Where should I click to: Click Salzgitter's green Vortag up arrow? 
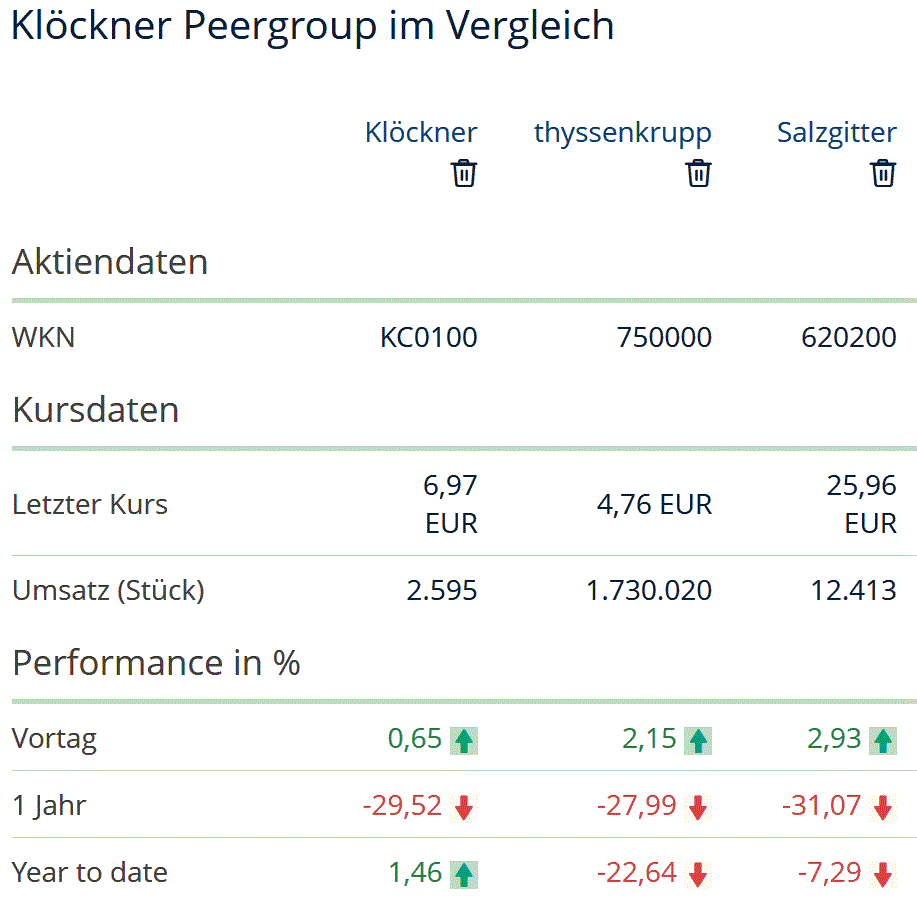click(x=883, y=740)
